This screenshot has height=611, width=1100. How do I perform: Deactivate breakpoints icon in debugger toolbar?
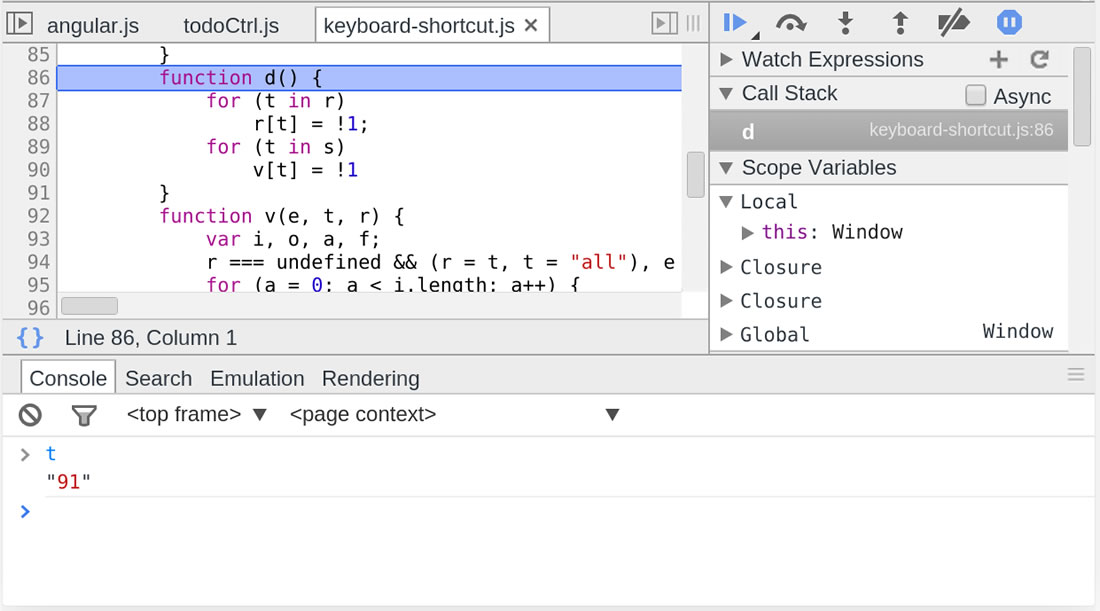click(953, 23)
